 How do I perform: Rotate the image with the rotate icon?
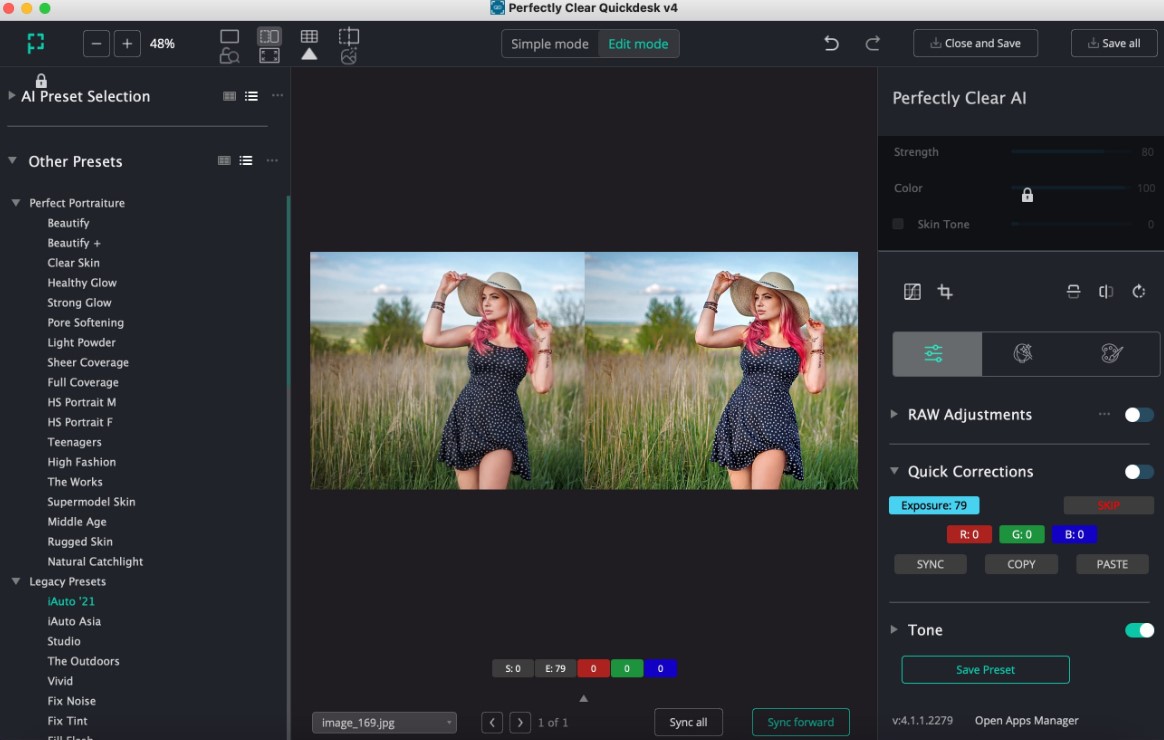[x=1139, y=292]
